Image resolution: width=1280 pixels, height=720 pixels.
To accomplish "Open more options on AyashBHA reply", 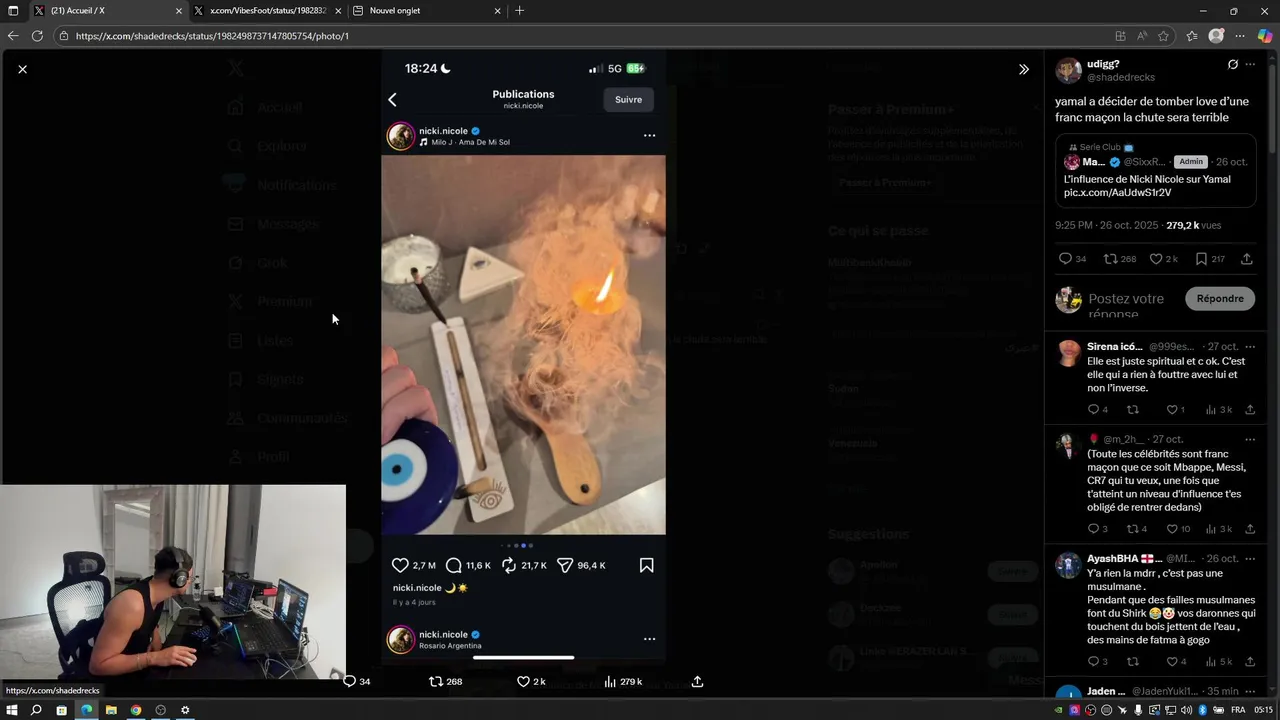I will point(1250,558).
